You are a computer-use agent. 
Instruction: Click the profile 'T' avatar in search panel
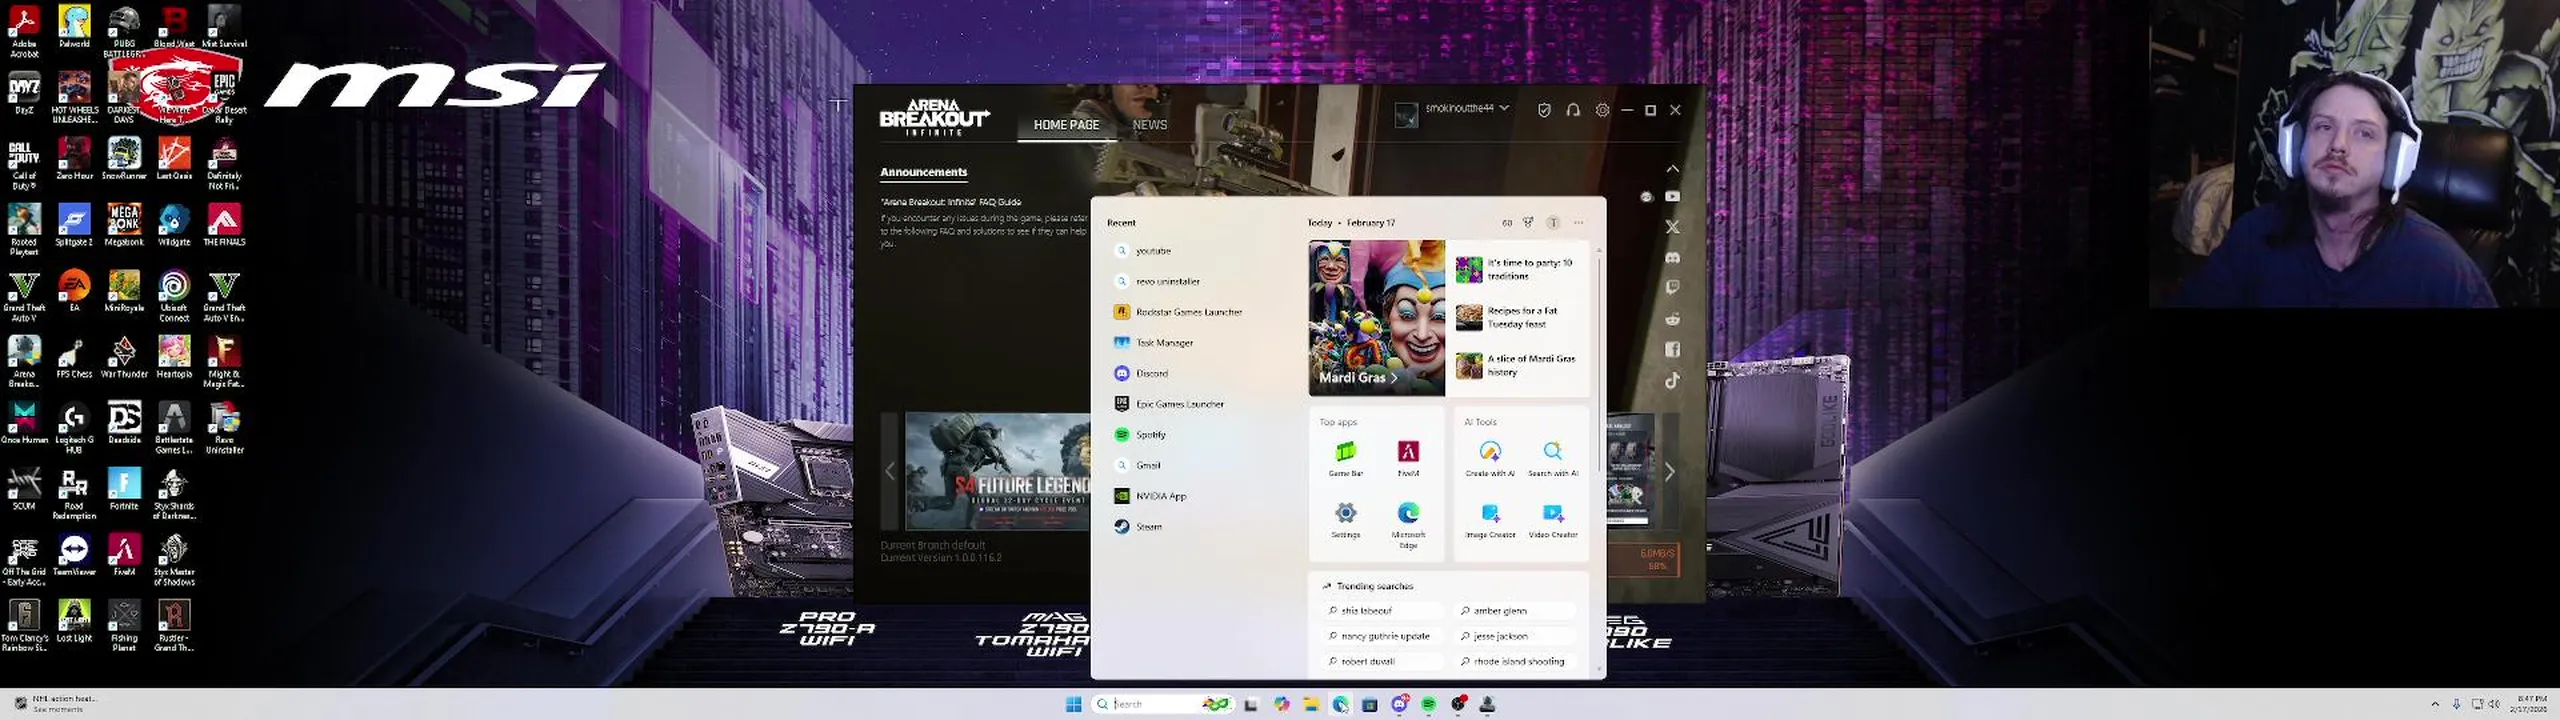click(1553, 223)
